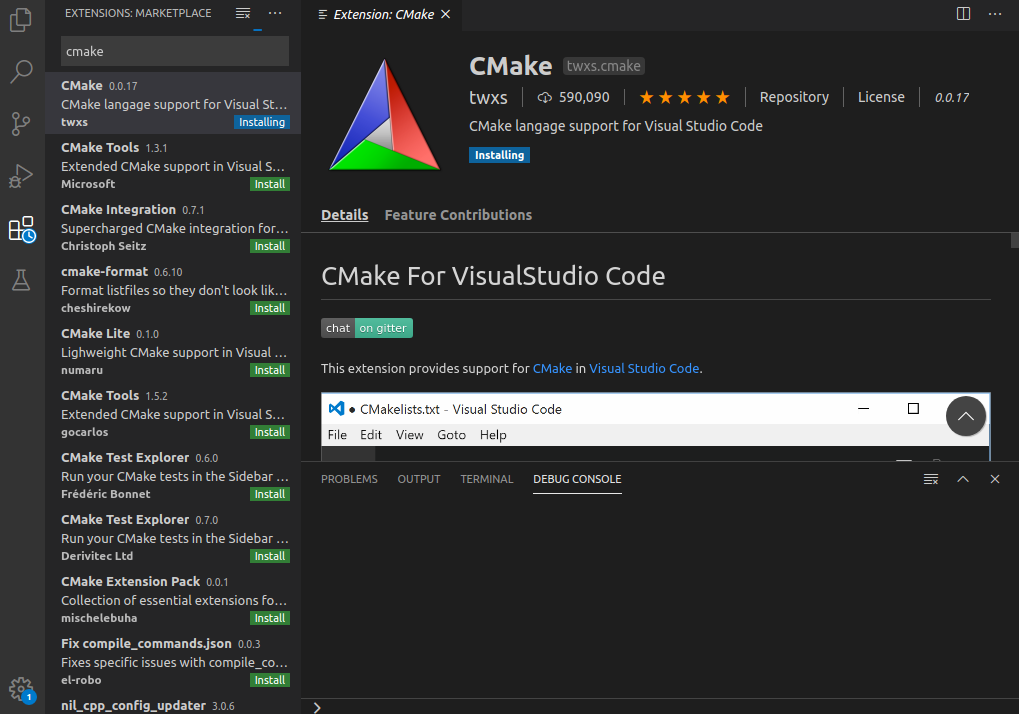Image resolution: width=1019 pixels, height=714 pixels.
Task: Close the Extension: CMake tab
Action: [445, 14]
